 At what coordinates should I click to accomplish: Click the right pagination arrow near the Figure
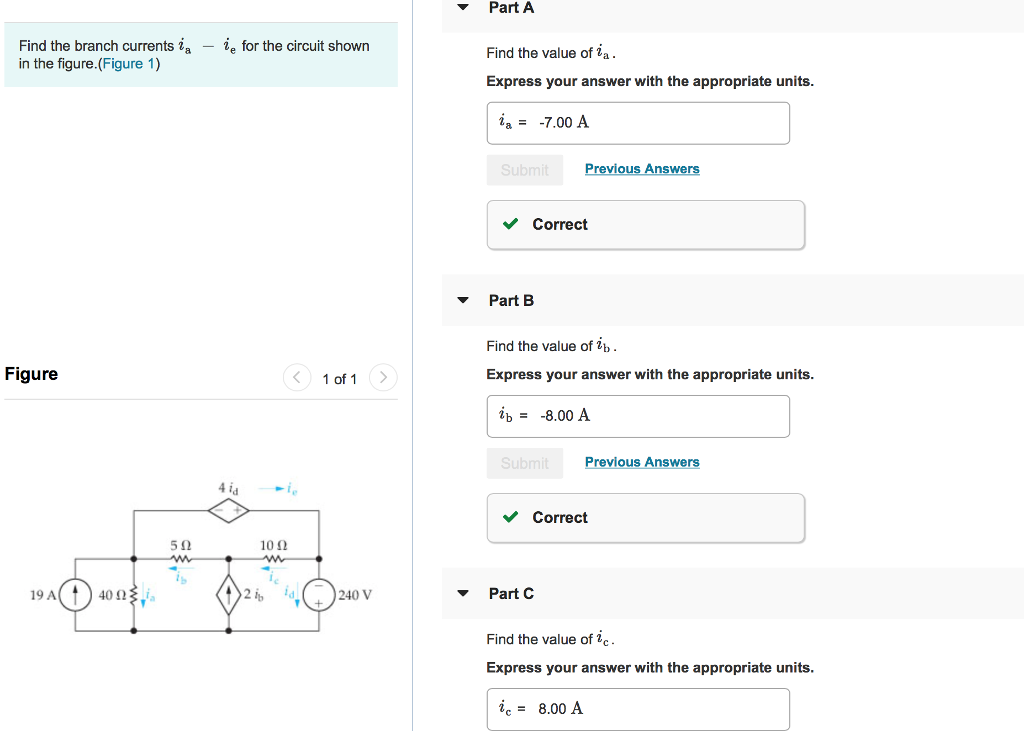click(382, 378)
